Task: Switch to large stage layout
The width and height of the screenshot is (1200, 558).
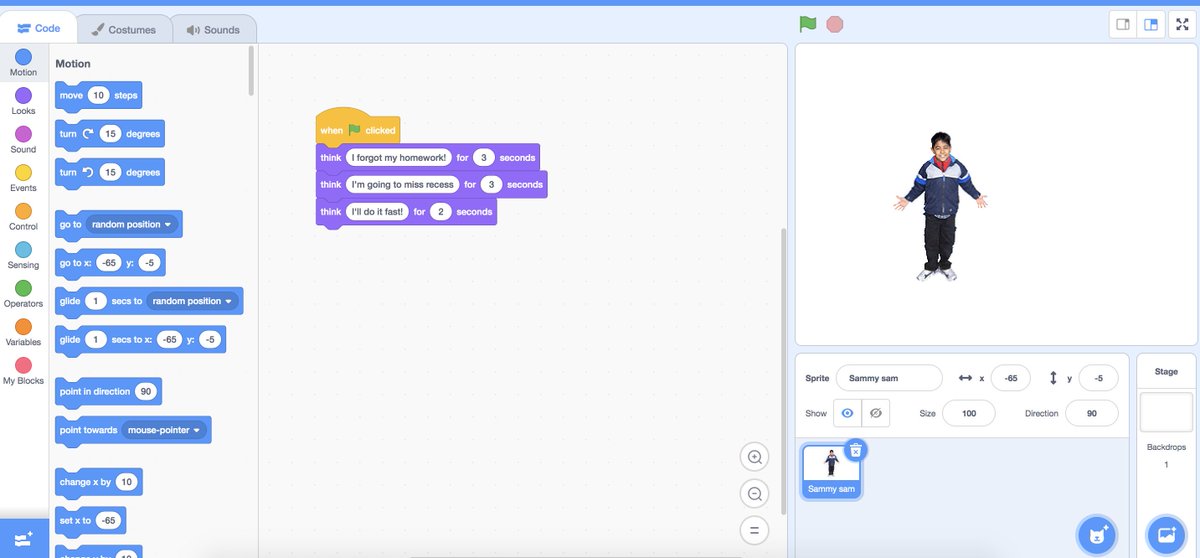Action: point(1151,25)
